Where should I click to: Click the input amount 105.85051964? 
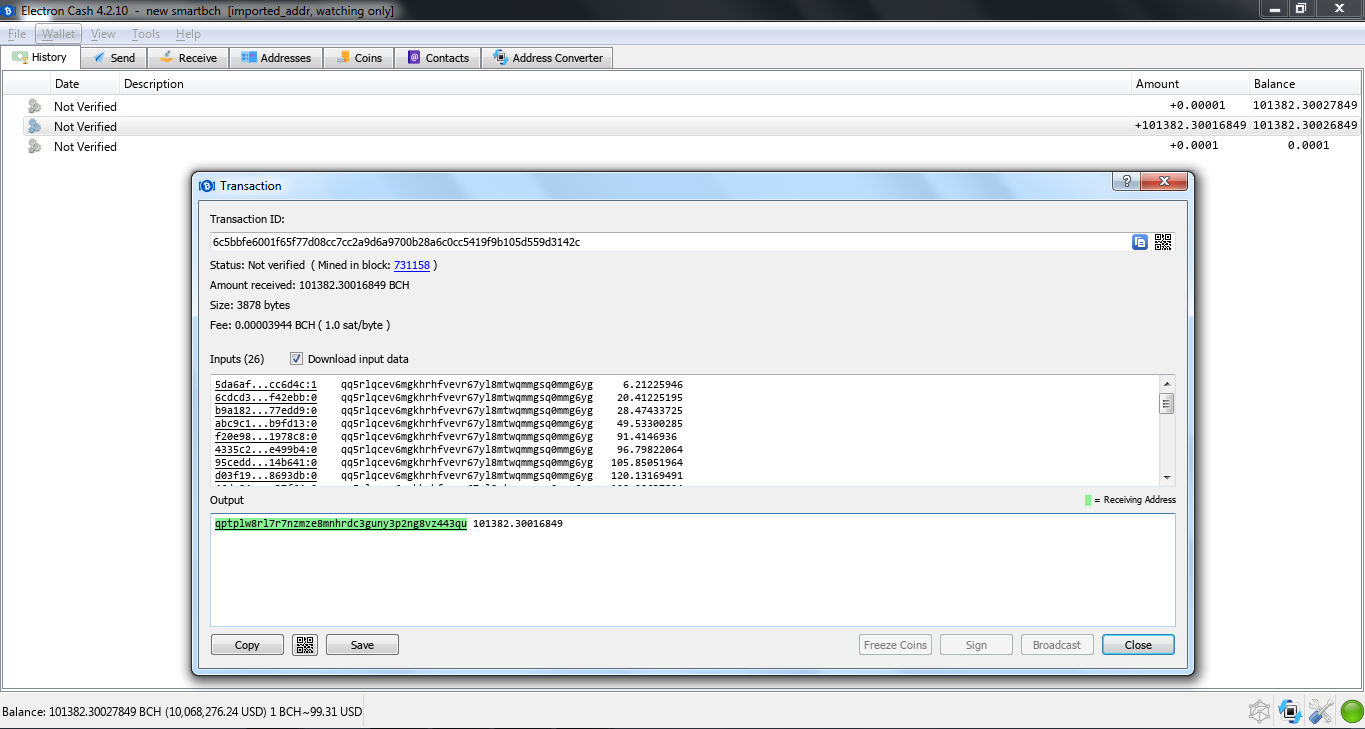647,462
